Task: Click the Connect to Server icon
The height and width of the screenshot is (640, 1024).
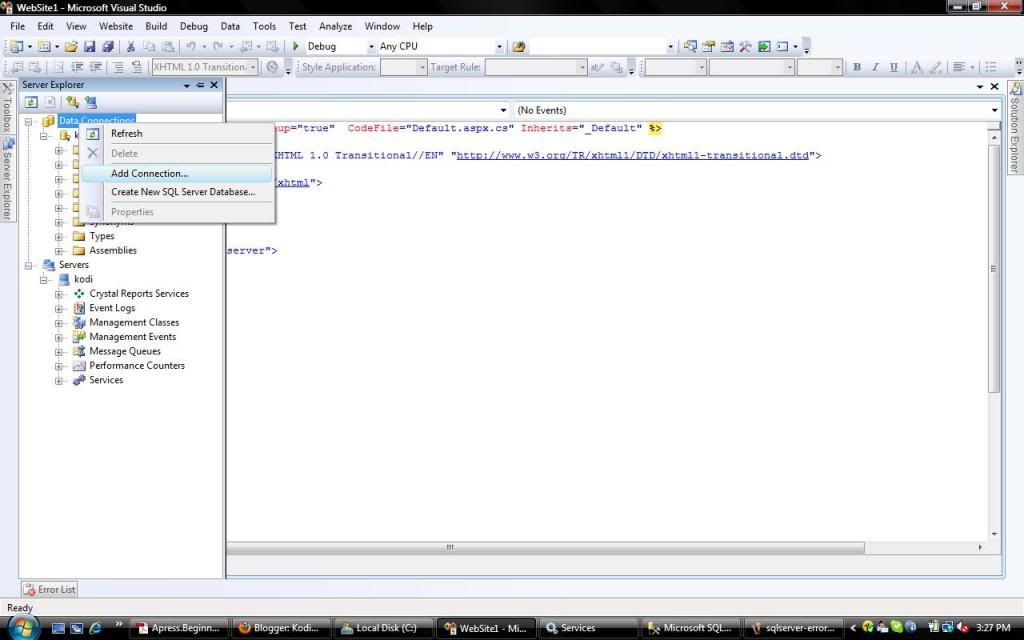Action: point(91,102)
